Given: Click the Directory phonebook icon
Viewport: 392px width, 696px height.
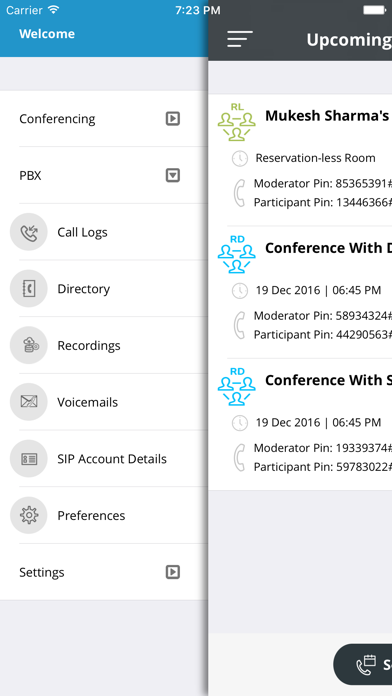Looking at the screenshot, I should click(29, 289).
